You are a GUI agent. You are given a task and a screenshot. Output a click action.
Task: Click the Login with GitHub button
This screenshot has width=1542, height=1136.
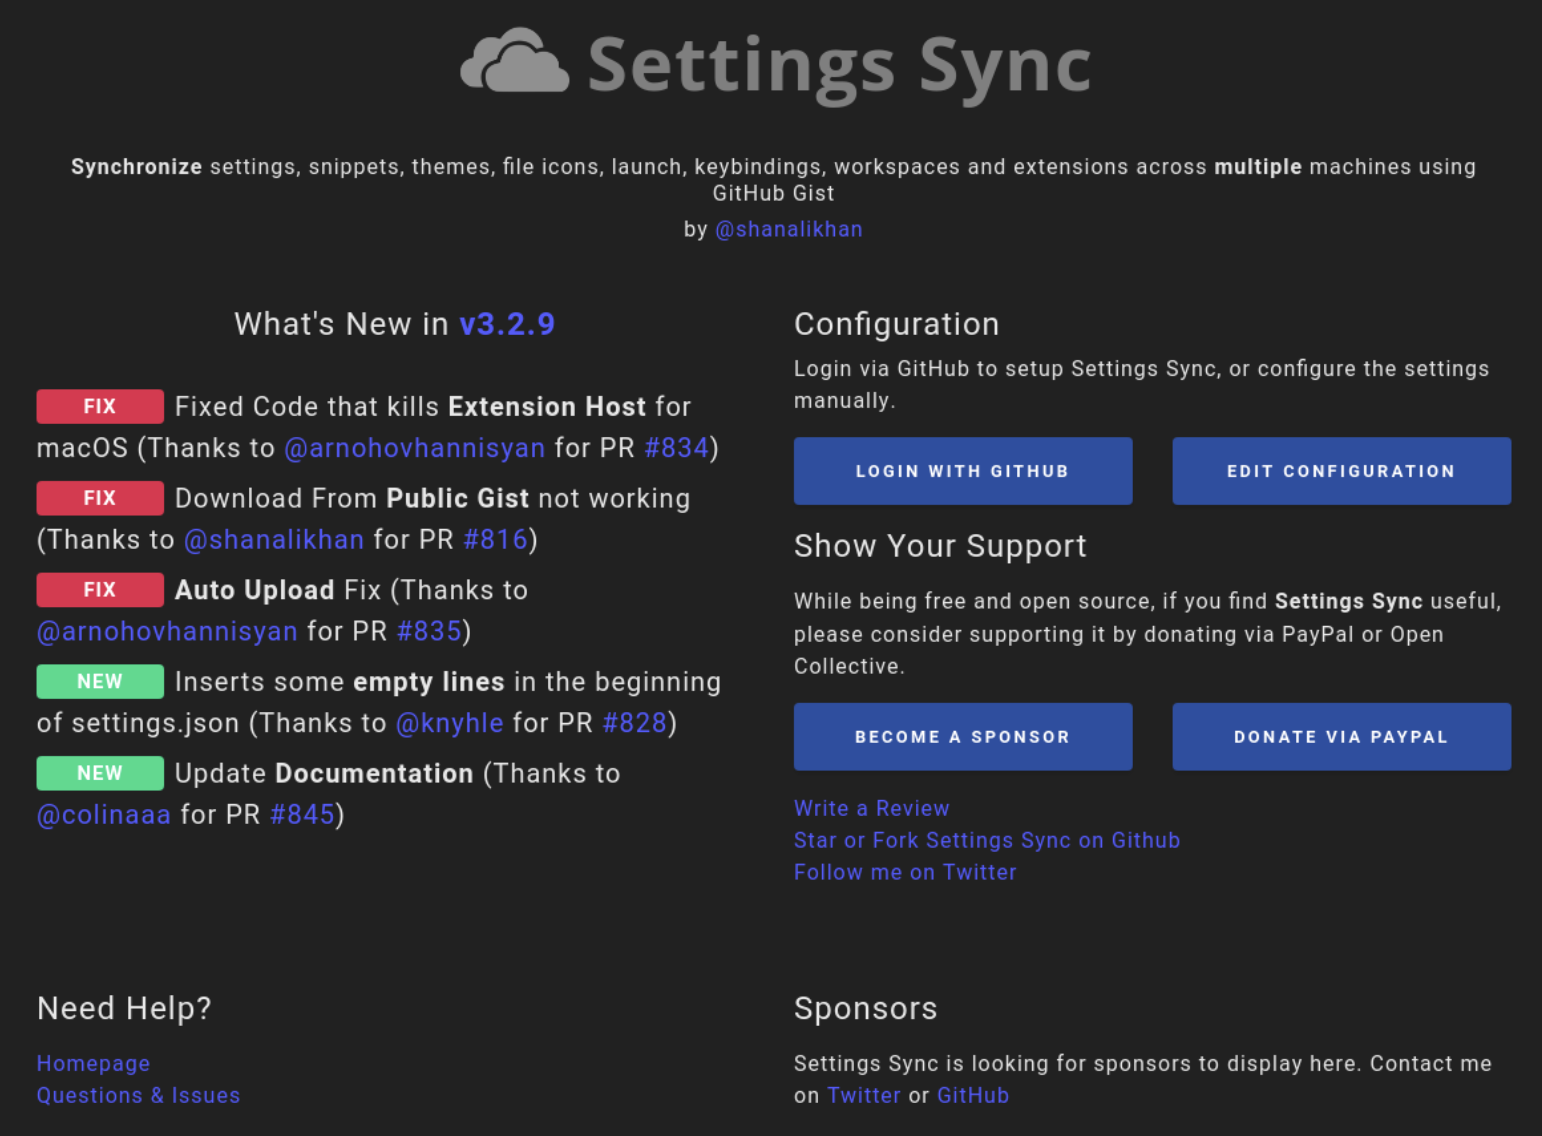tap(962, 471)
